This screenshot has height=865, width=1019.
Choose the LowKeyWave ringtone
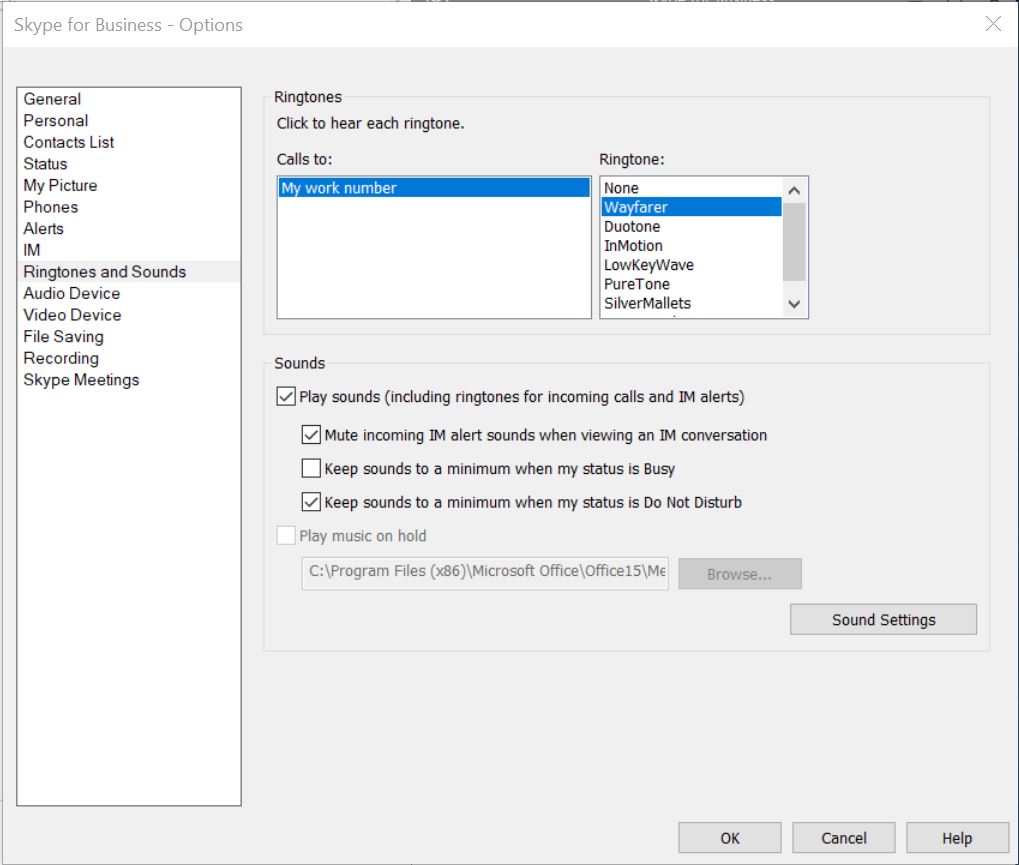(691, 265)
